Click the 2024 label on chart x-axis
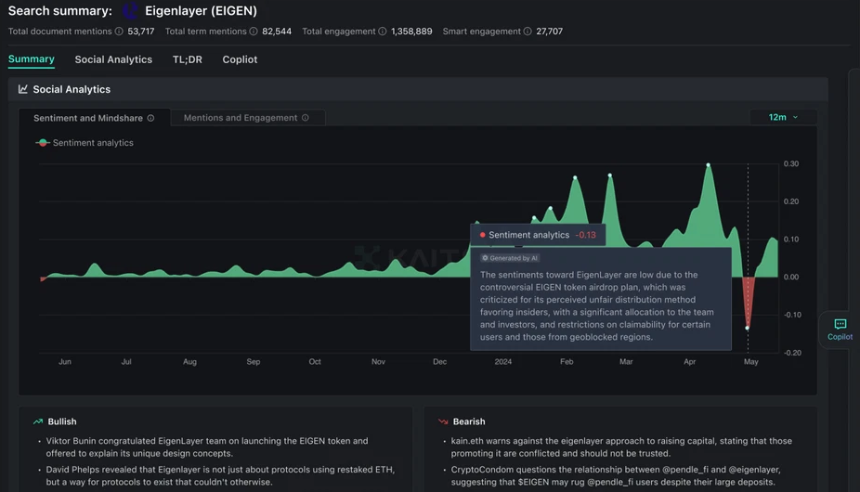860x492 pixels. [x=503, y=361]
